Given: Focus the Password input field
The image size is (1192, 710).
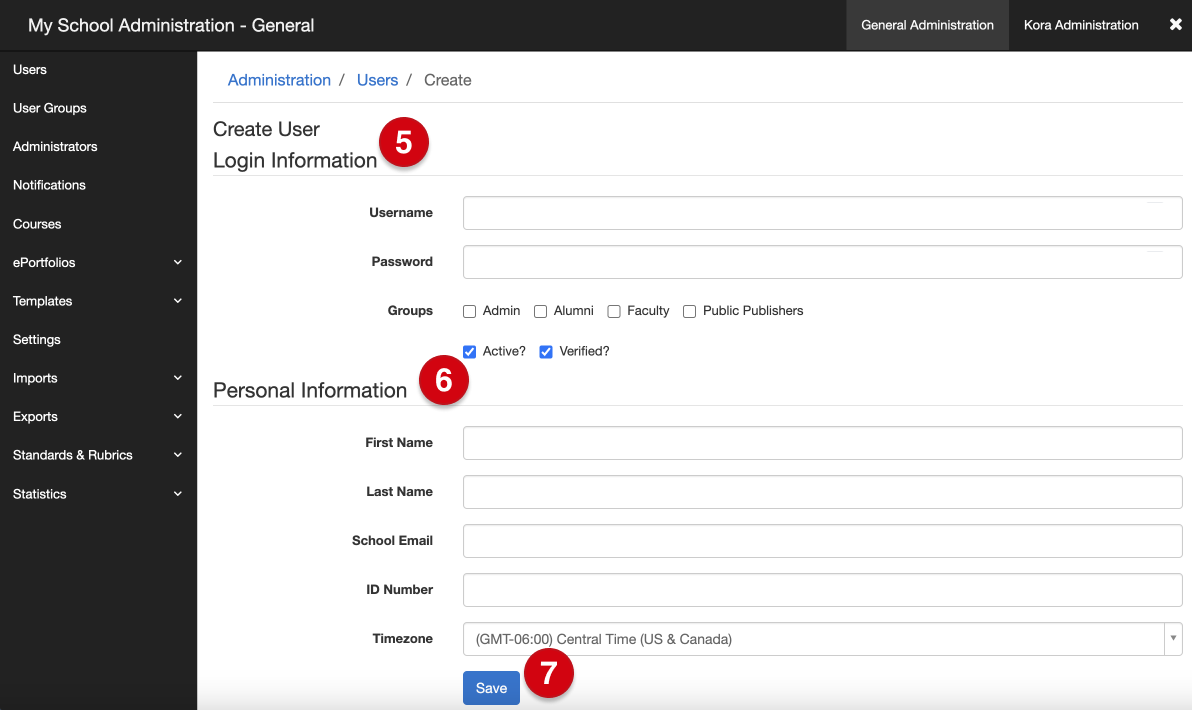Looking at the screenshot, I should (823, 261).
